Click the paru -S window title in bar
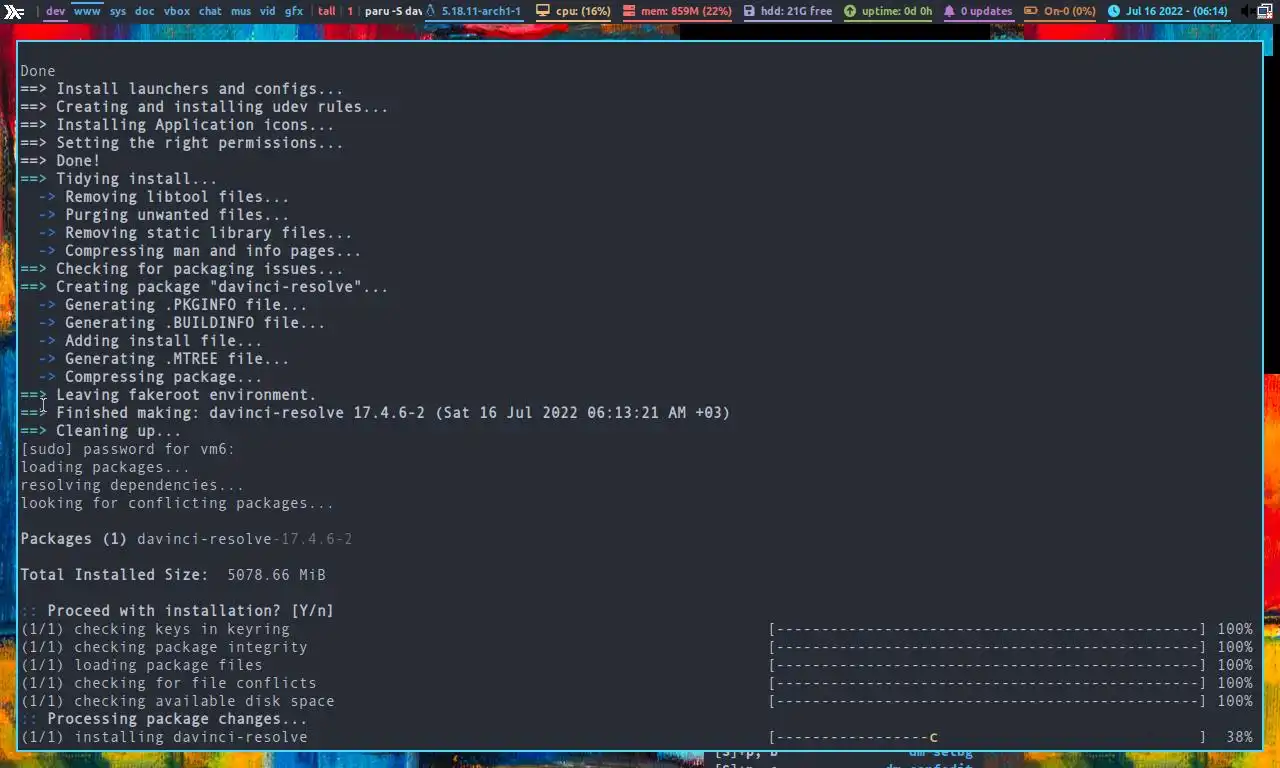Viewport: 1280px width, 768px height. pos(394,12)
